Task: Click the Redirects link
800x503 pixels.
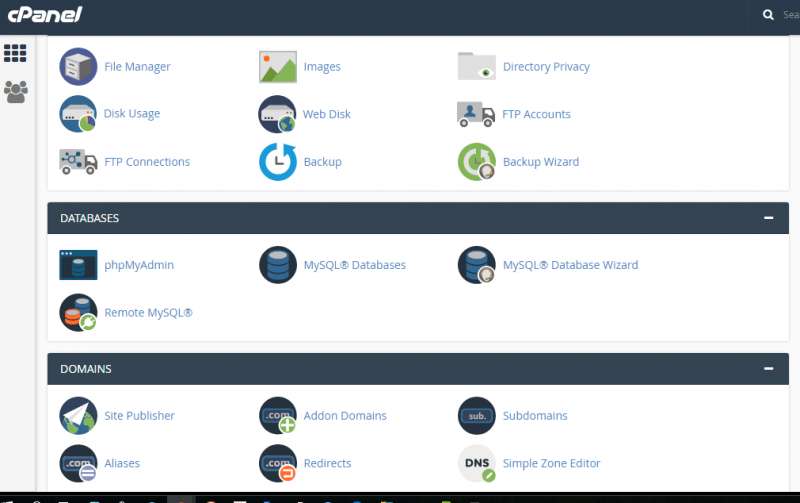Action: click(327, 464)
